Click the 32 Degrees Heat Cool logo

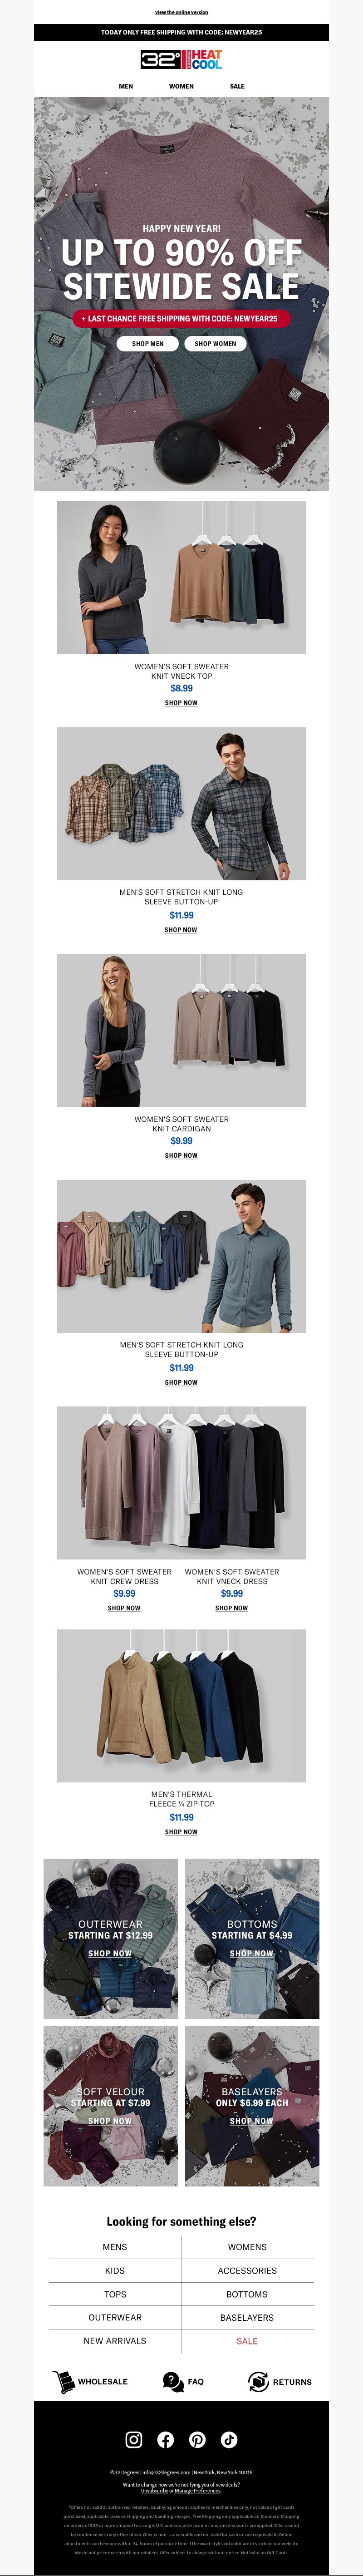coord(181,60)
